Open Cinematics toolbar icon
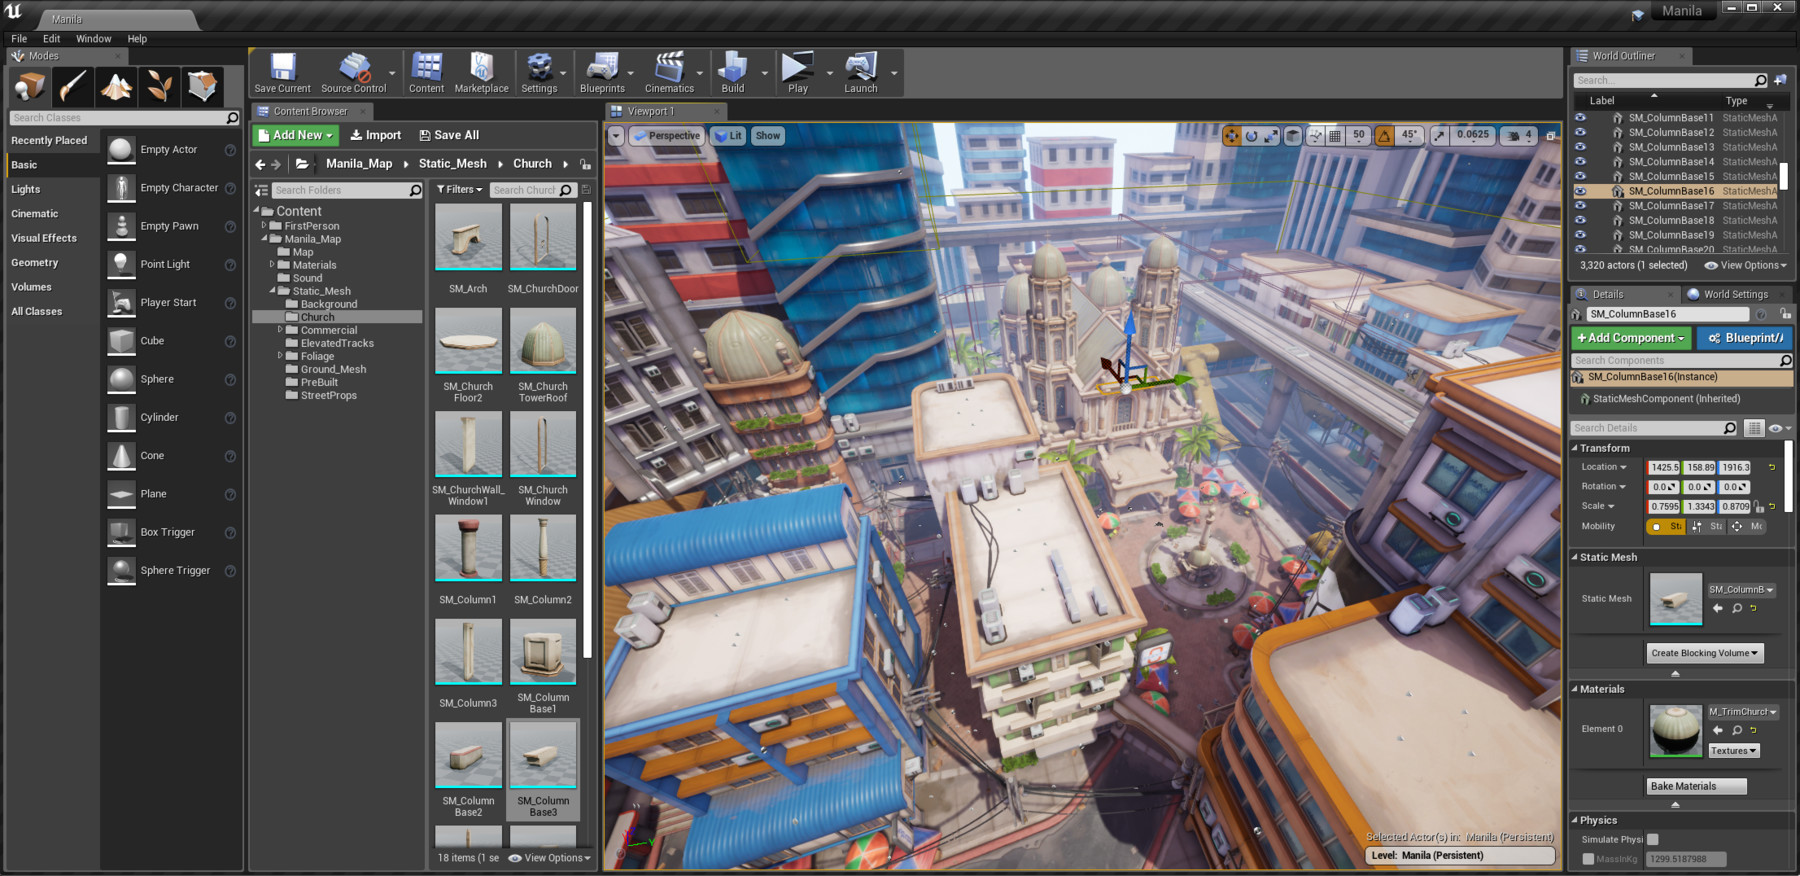Image resolution: width=1800 pixels, height=876 pixels. click(669, 73)
